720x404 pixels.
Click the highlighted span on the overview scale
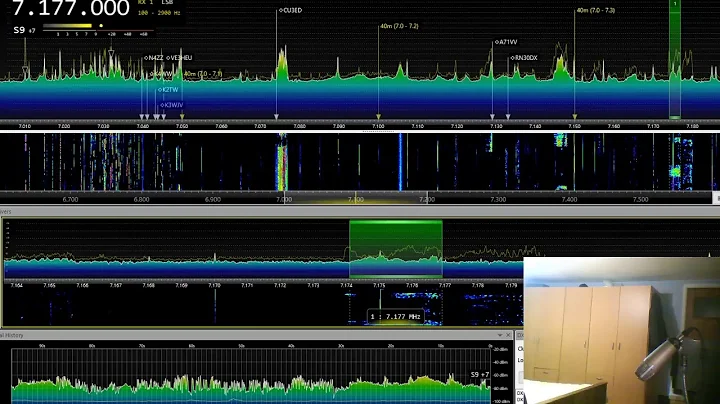pyautogui.click(x=355, y=200)
